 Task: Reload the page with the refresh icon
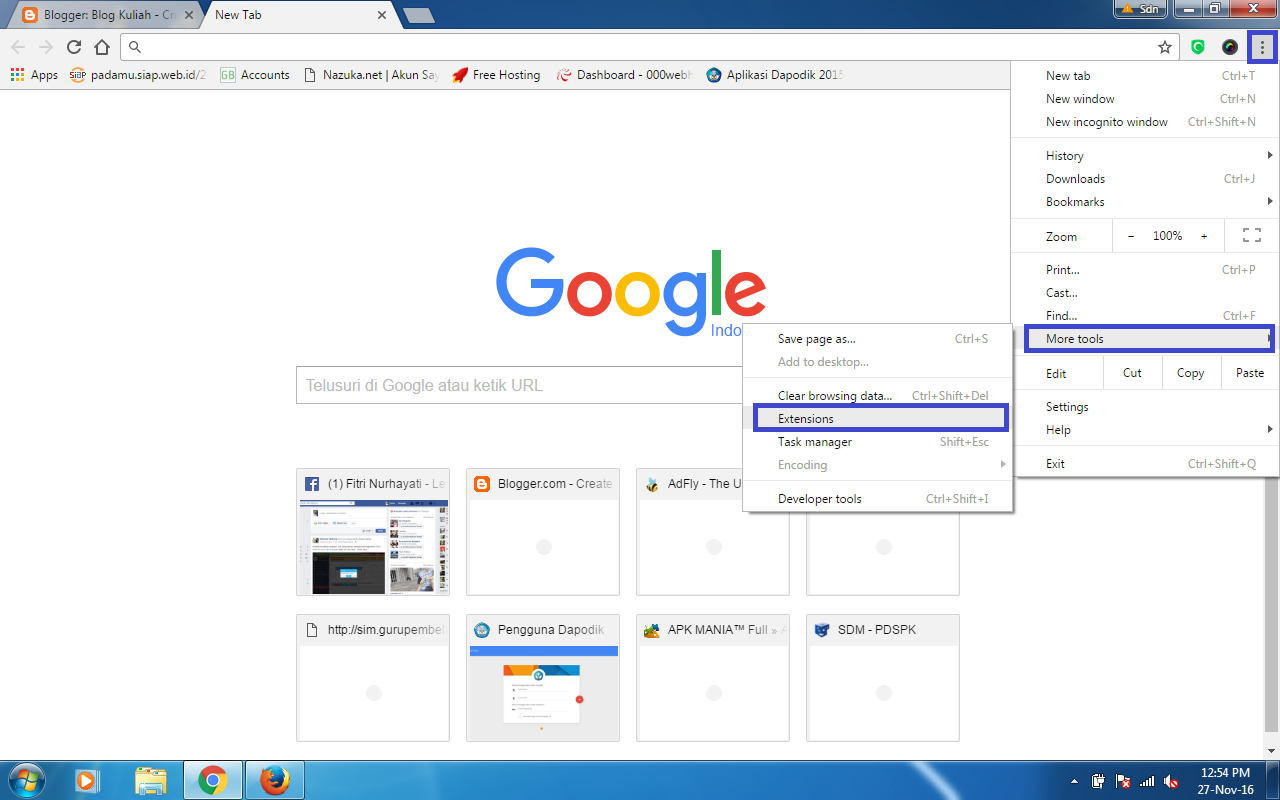point(73,47)
